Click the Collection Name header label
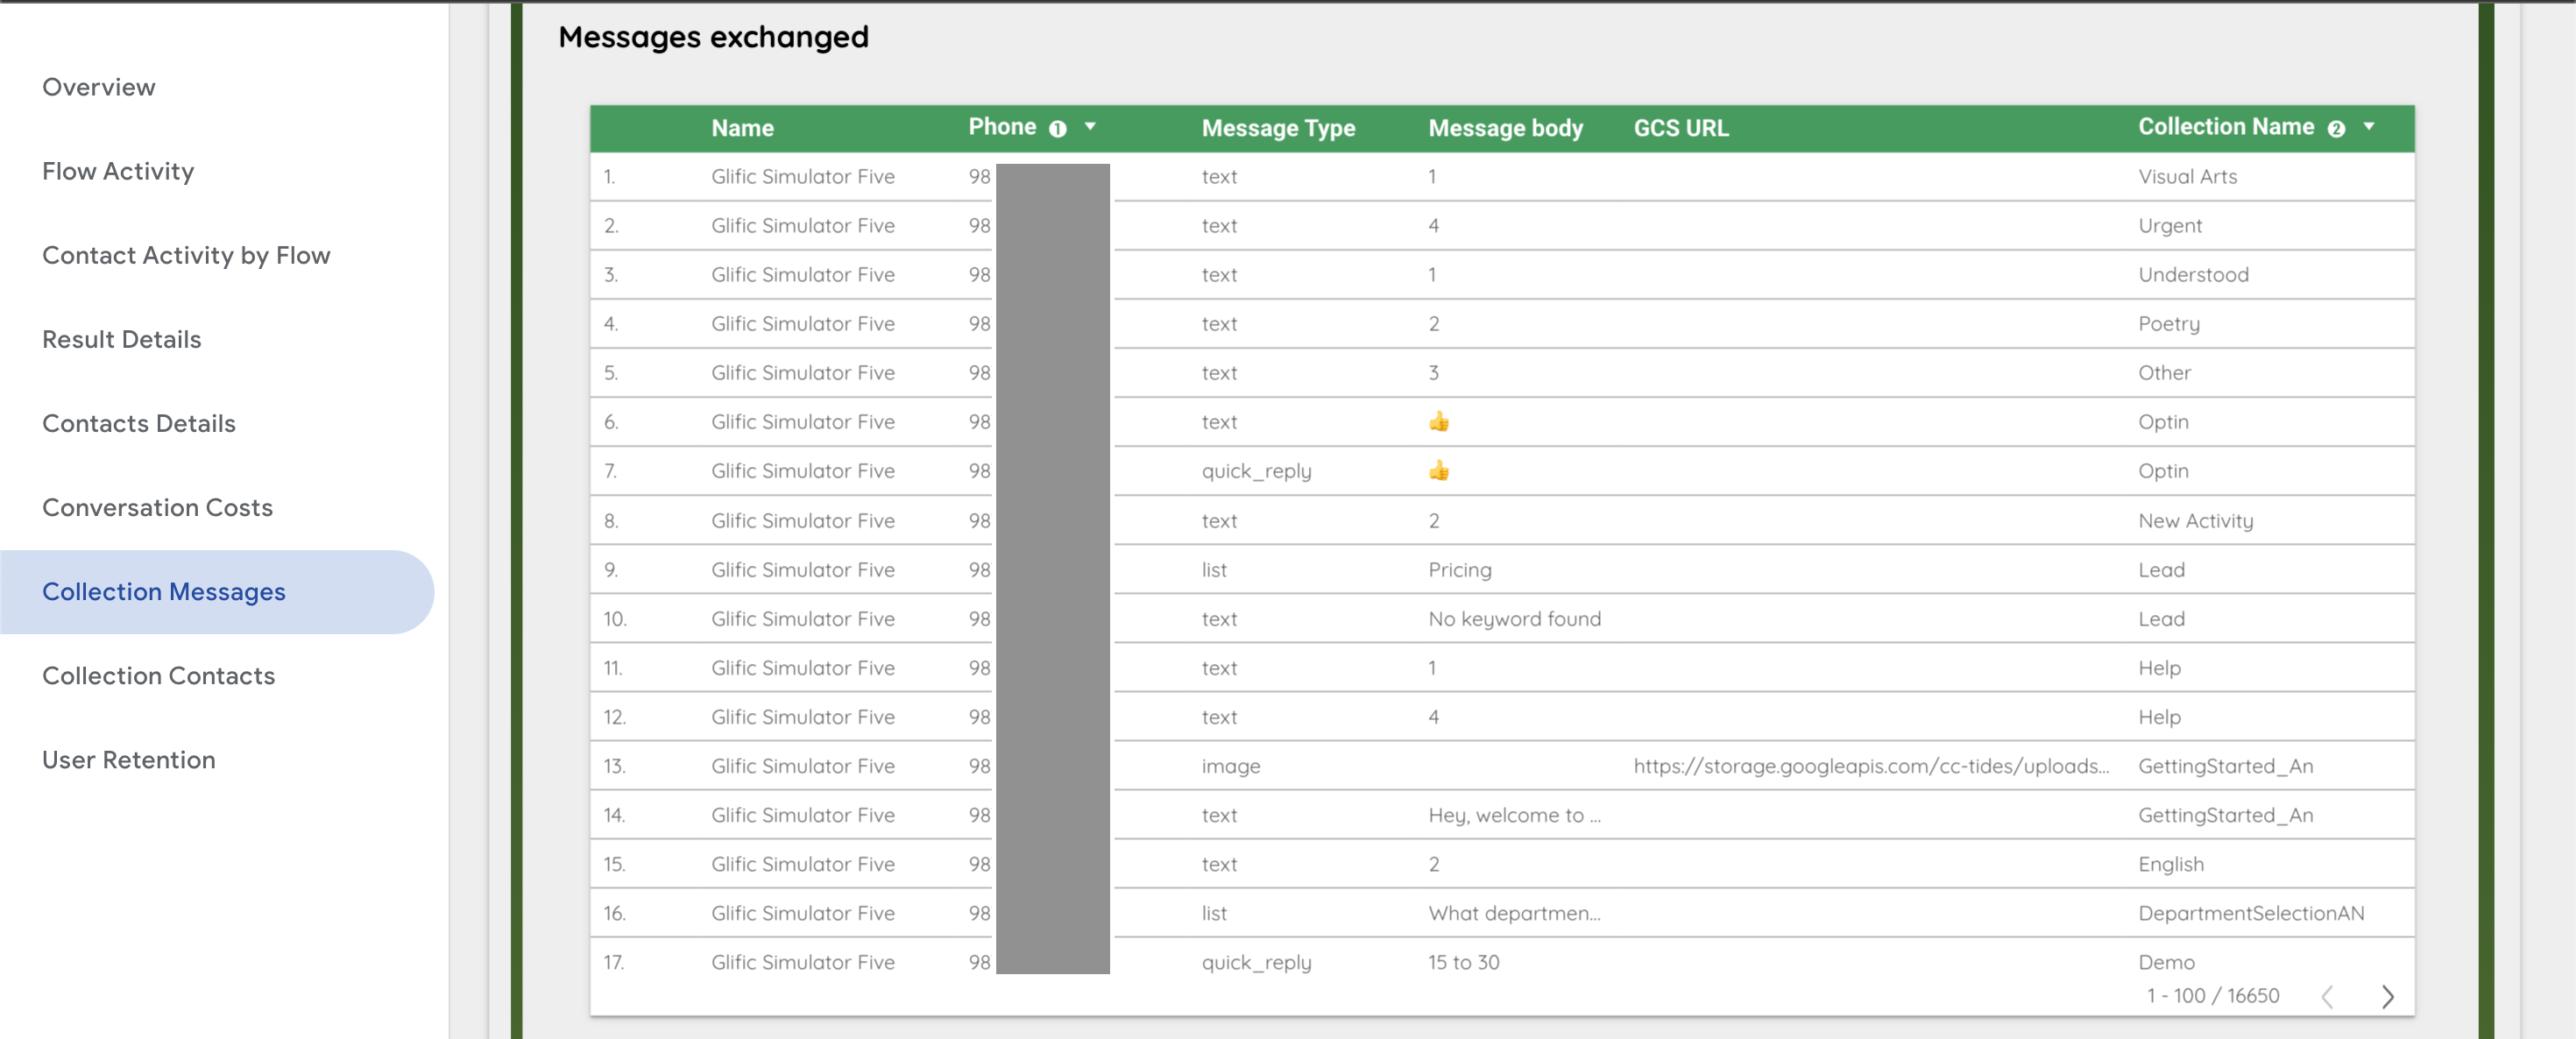 (x=2226, y=127)
